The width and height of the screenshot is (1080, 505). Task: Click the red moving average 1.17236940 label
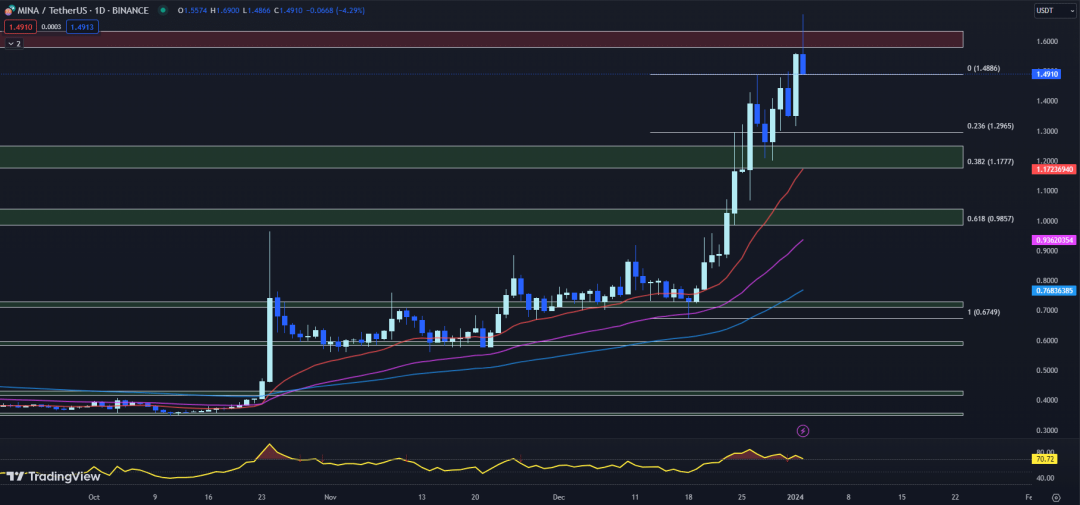1054,170
